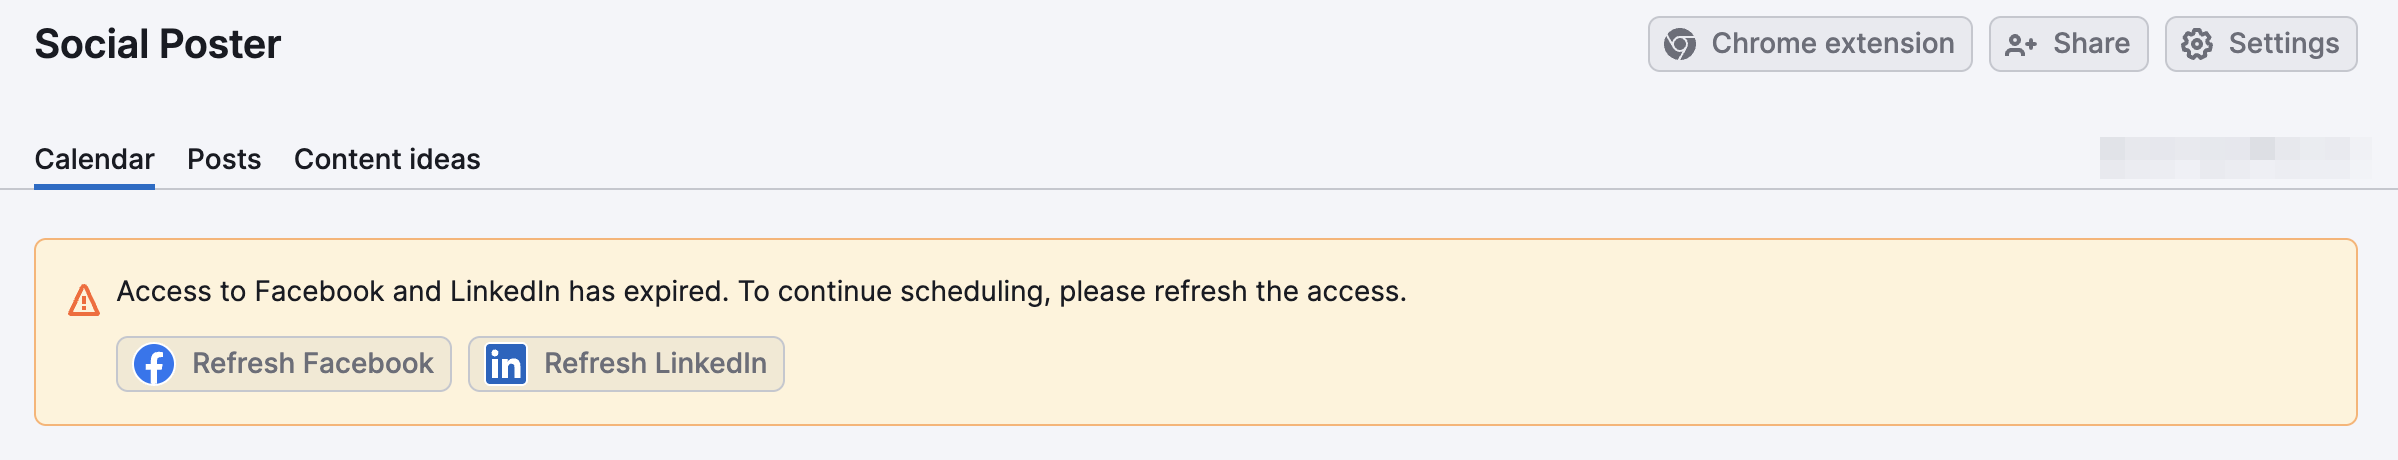
Task: Click the add-person Share icon
Action: pos(2020,44)
